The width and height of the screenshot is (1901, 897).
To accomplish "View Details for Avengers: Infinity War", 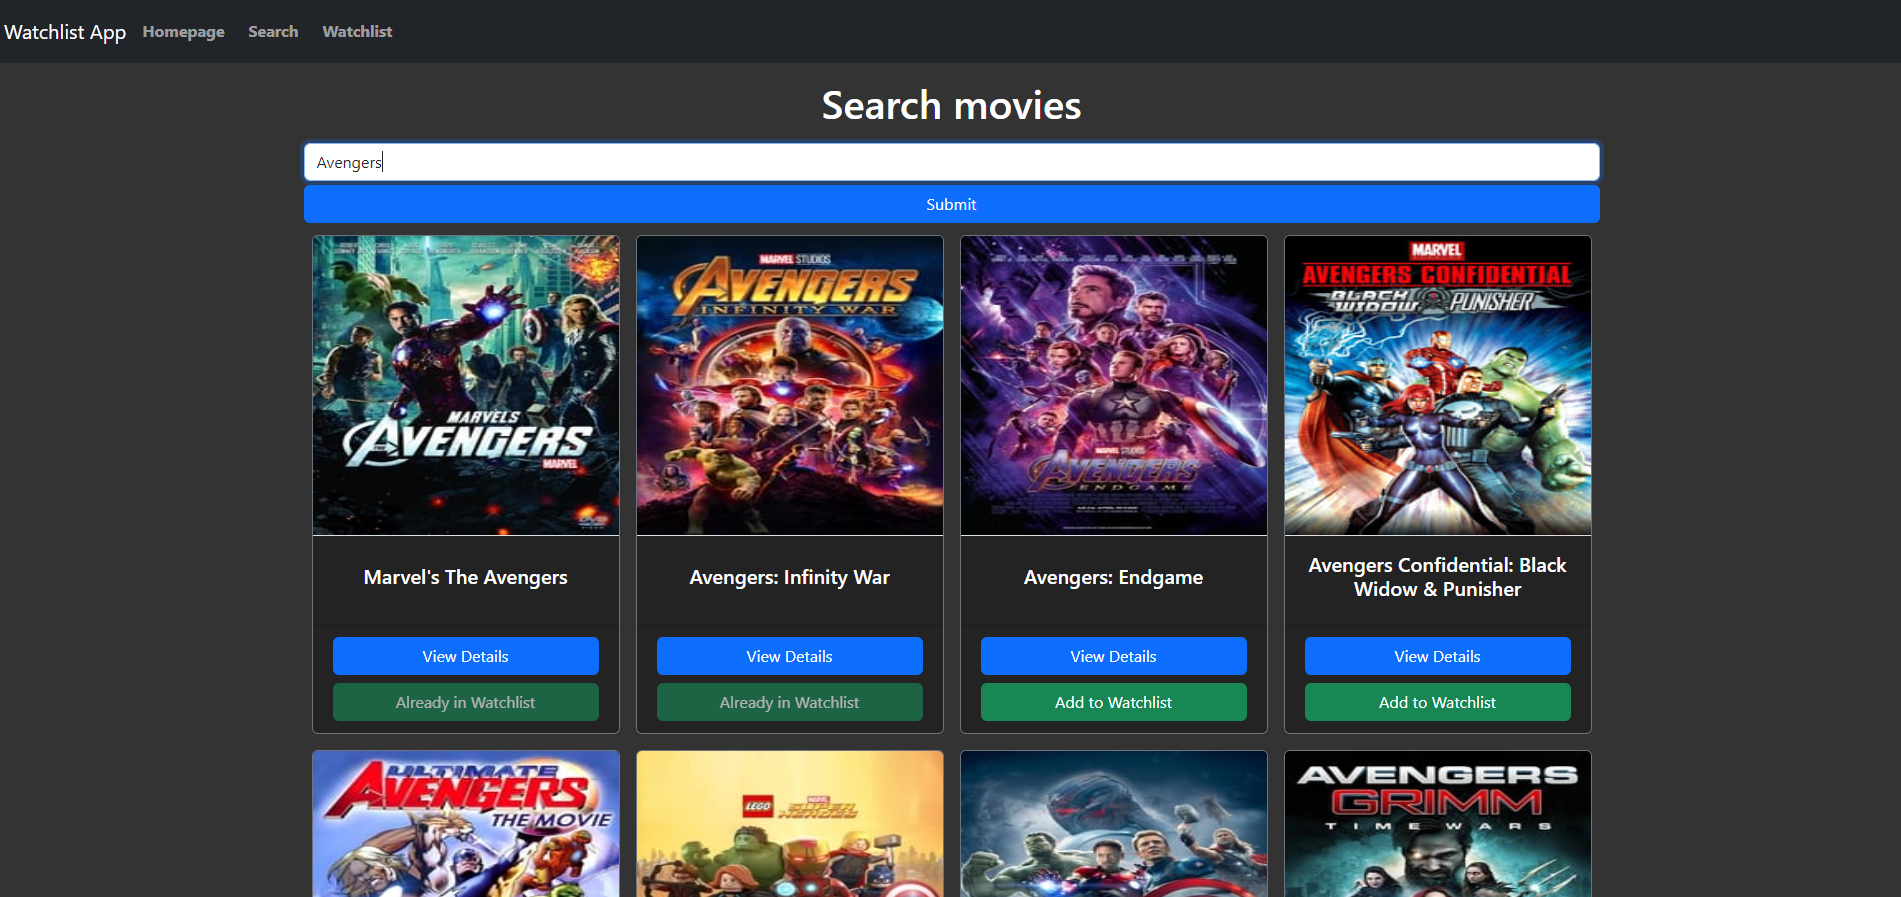I will tap(789, 656).
